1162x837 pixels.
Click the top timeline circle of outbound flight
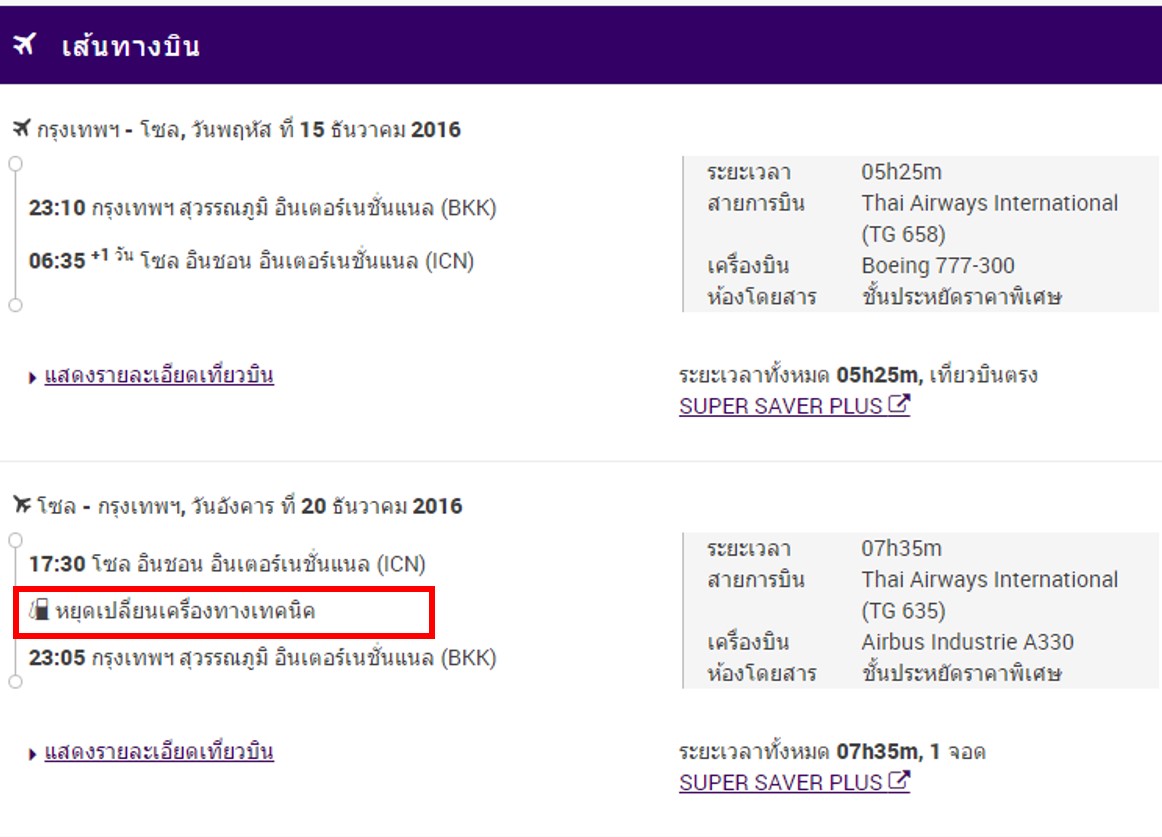click(15, 164)
